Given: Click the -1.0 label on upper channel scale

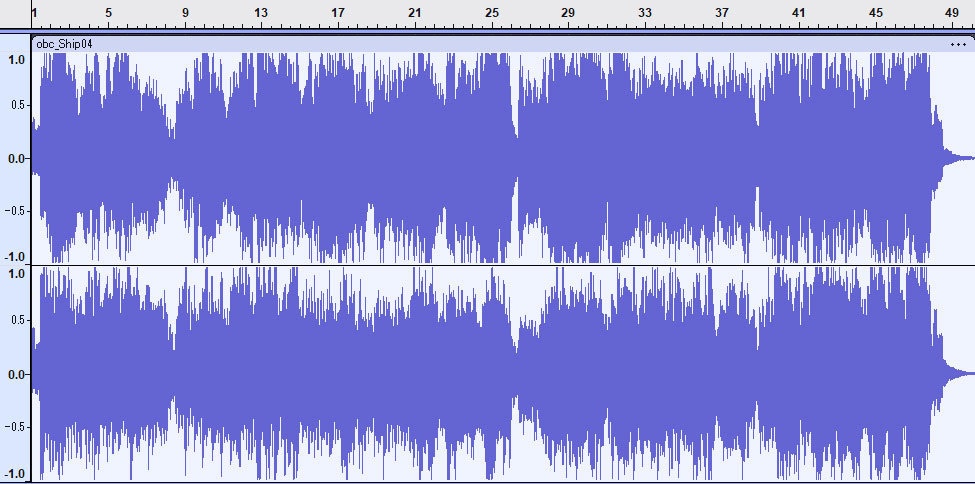Looking at the screenshot, I should (x=14, y=257).
